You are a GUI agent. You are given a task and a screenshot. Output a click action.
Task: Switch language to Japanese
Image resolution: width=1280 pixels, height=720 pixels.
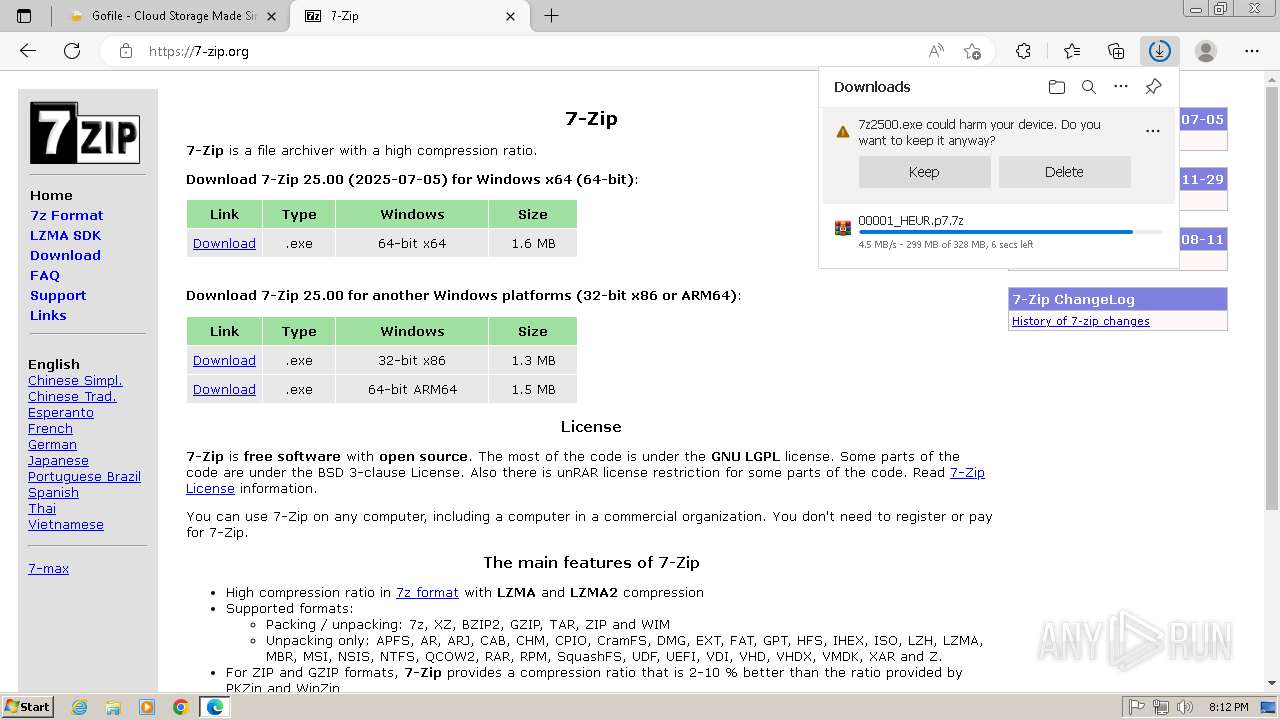pos(58,460)
